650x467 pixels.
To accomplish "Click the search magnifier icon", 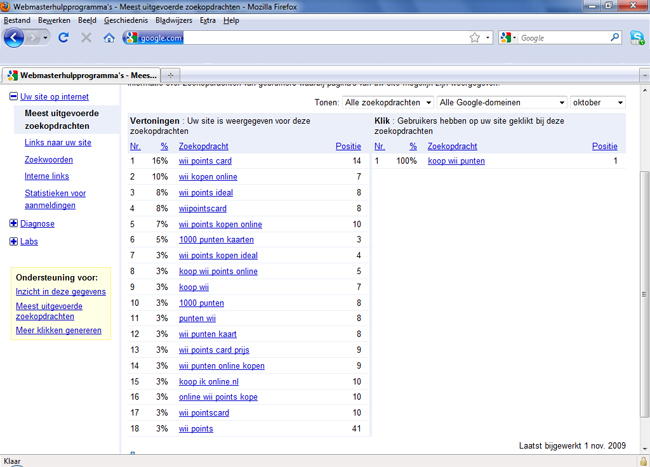I will point(614,37).
